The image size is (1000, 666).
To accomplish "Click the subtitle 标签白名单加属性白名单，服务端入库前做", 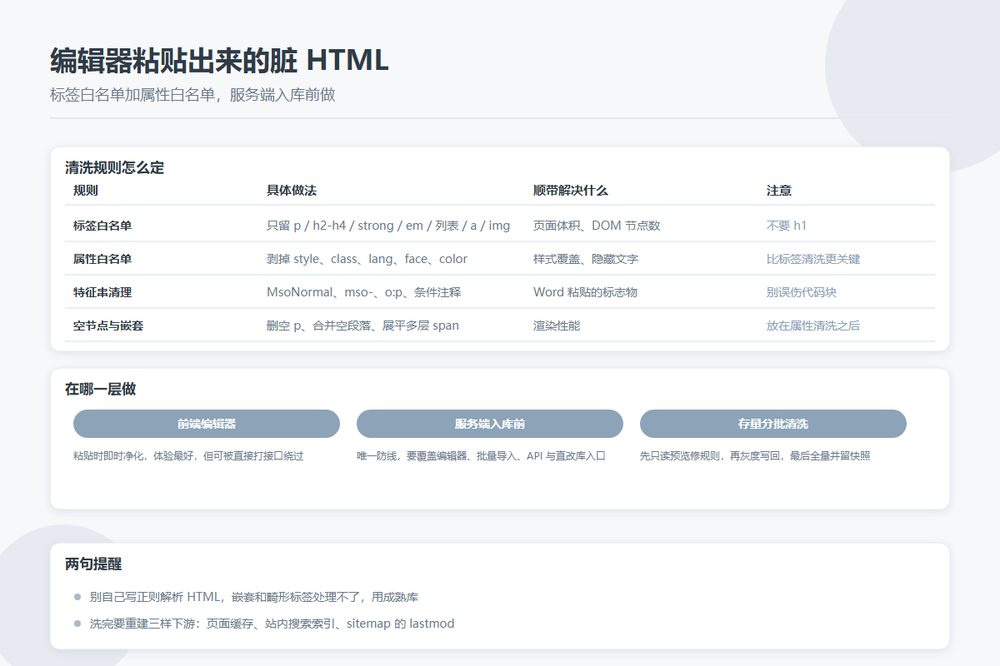I will (x=193, y=94).
